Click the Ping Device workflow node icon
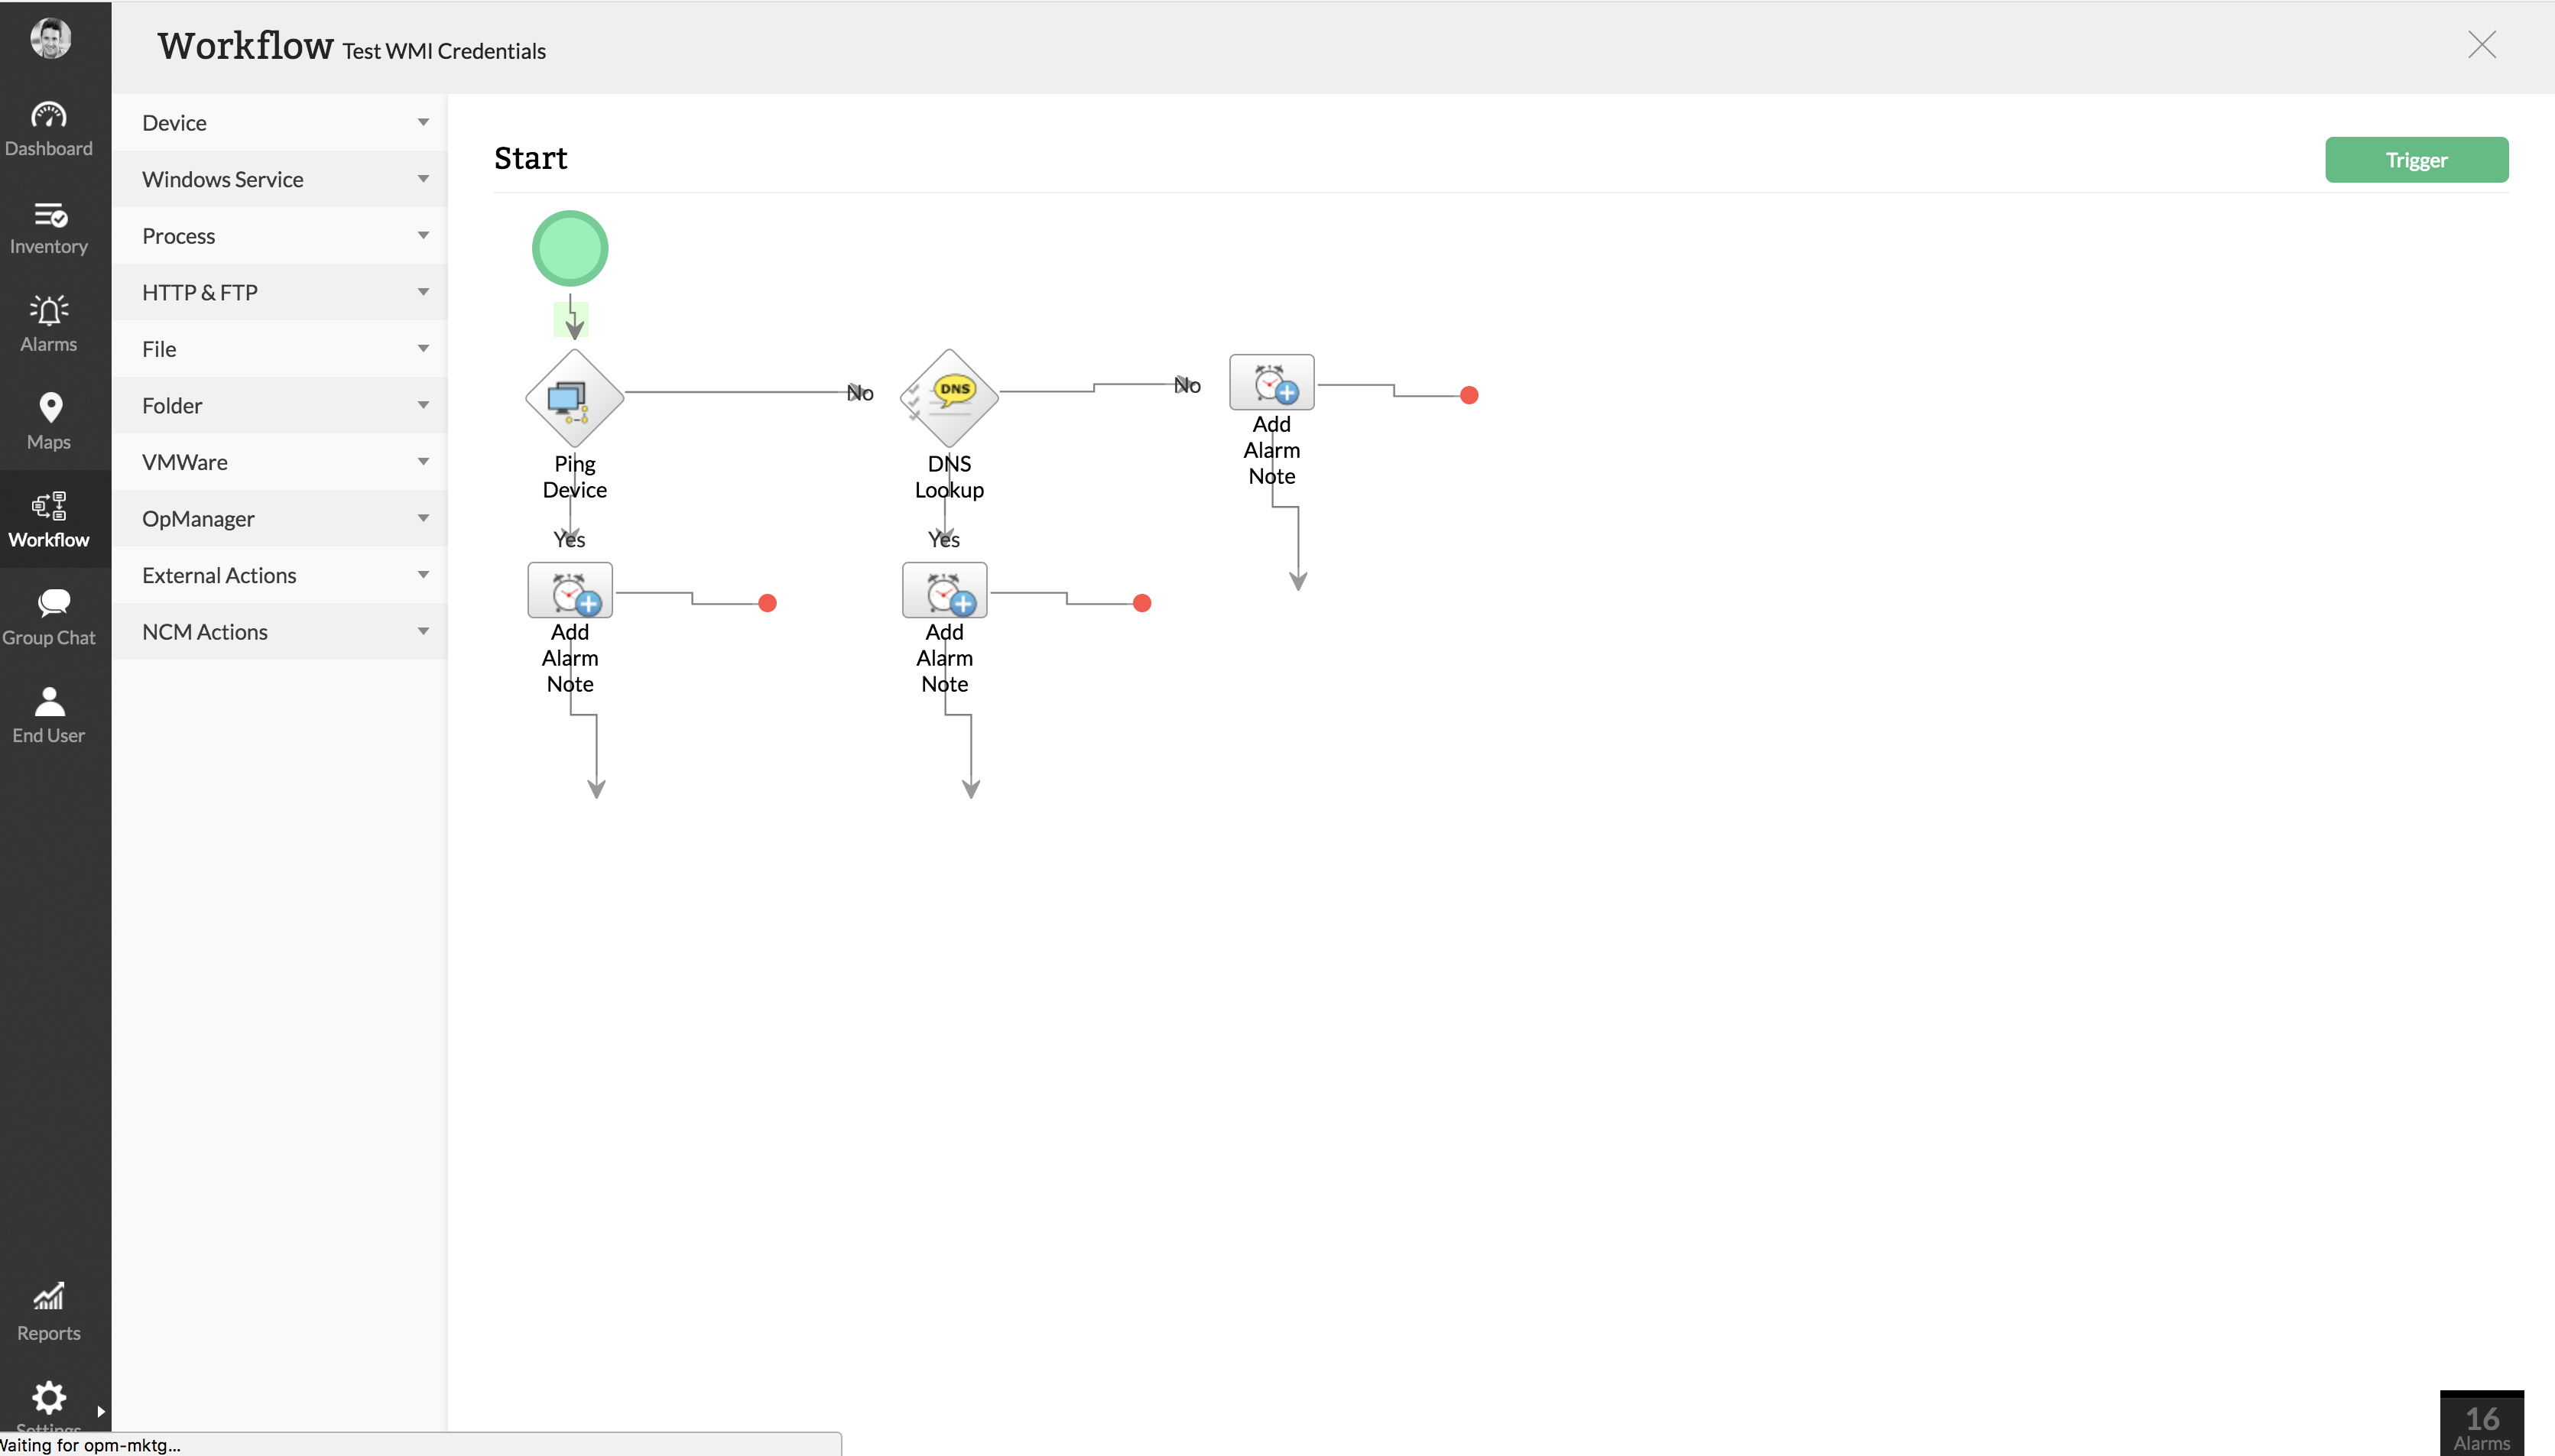The width and height of the screenshot is (2555, 1456). click(x=574, y=398)
